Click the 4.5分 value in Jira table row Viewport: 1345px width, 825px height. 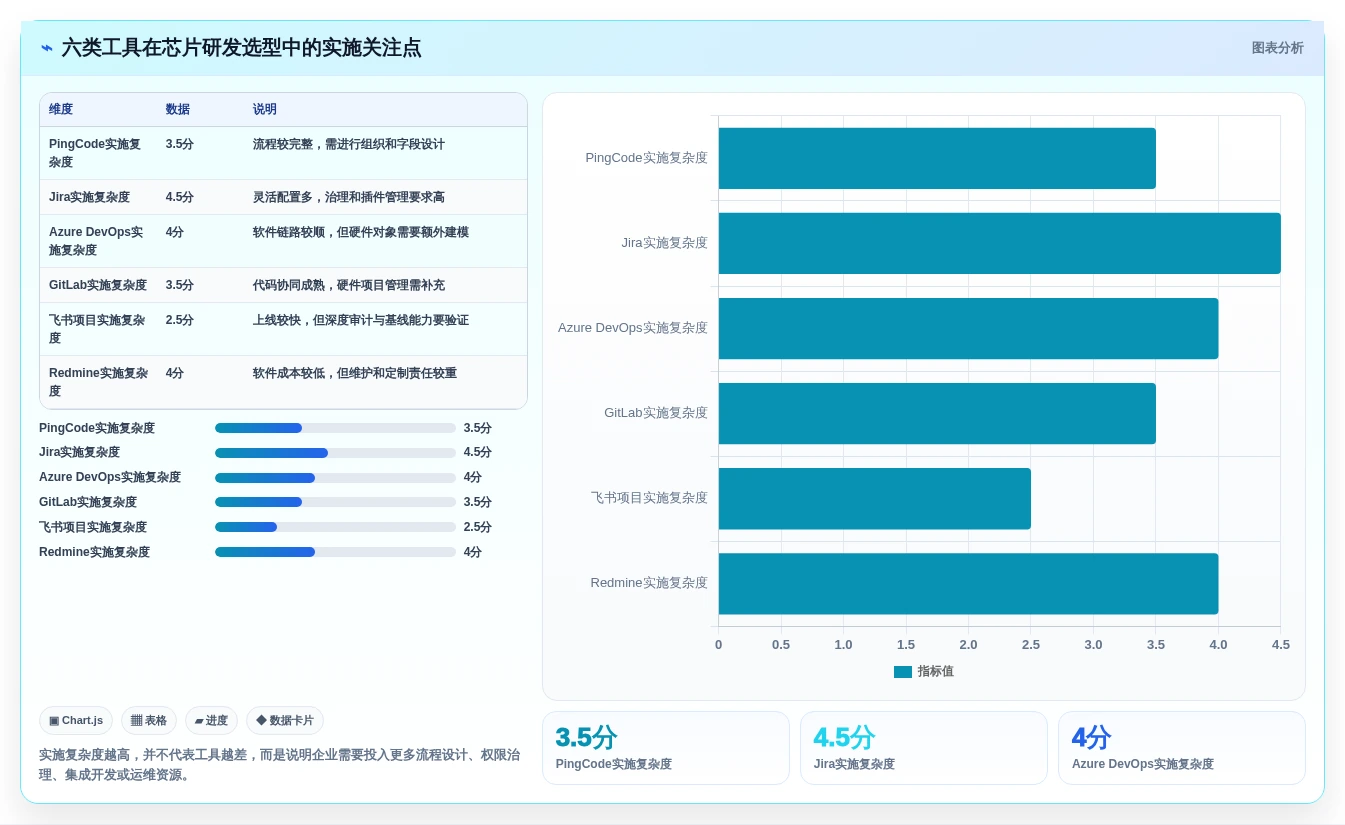coord(180,197)
